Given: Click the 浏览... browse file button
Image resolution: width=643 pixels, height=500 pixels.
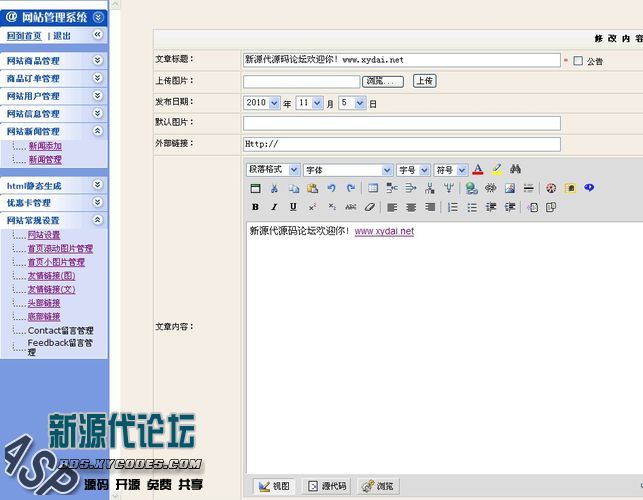Looking at the screenshot, I should 383,81.
